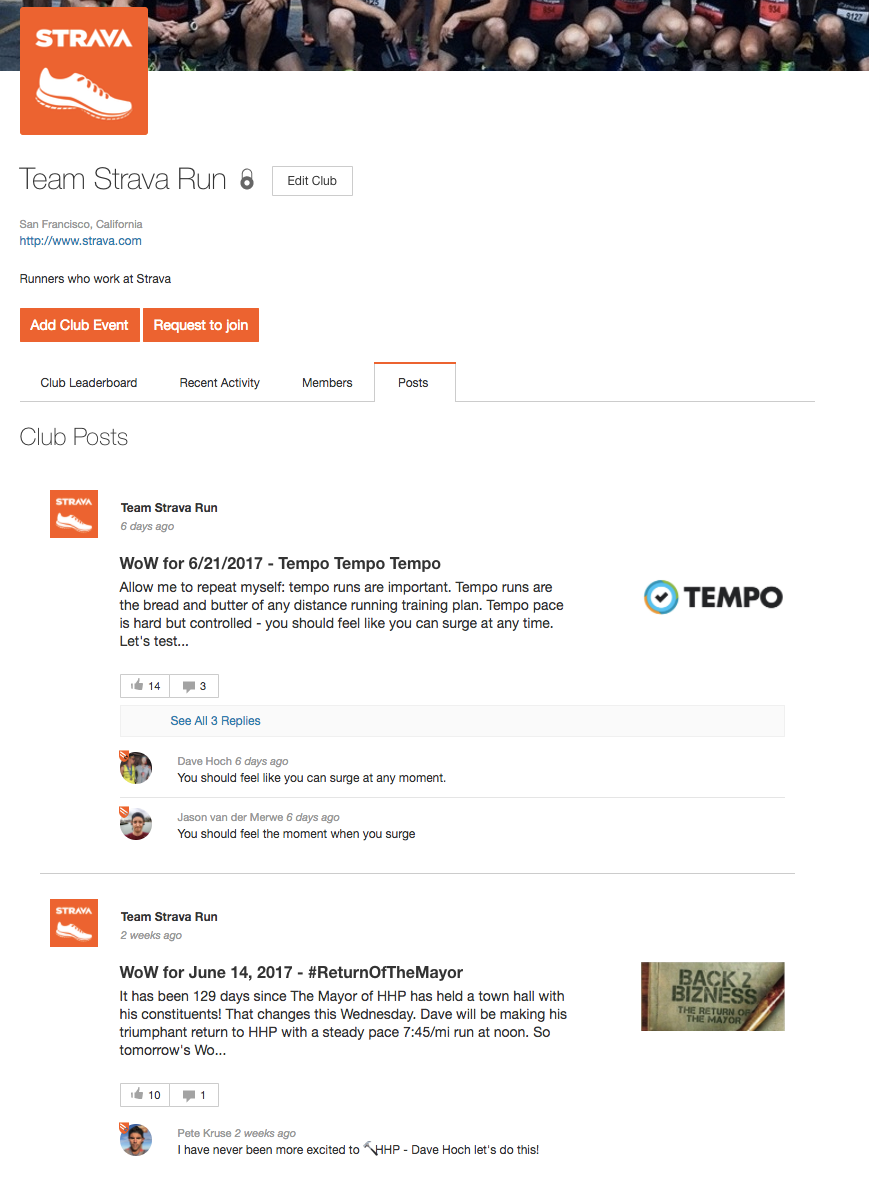The image size is (869, 1187).
Task: Click the large Strava club logo
Action: [83, 71]
